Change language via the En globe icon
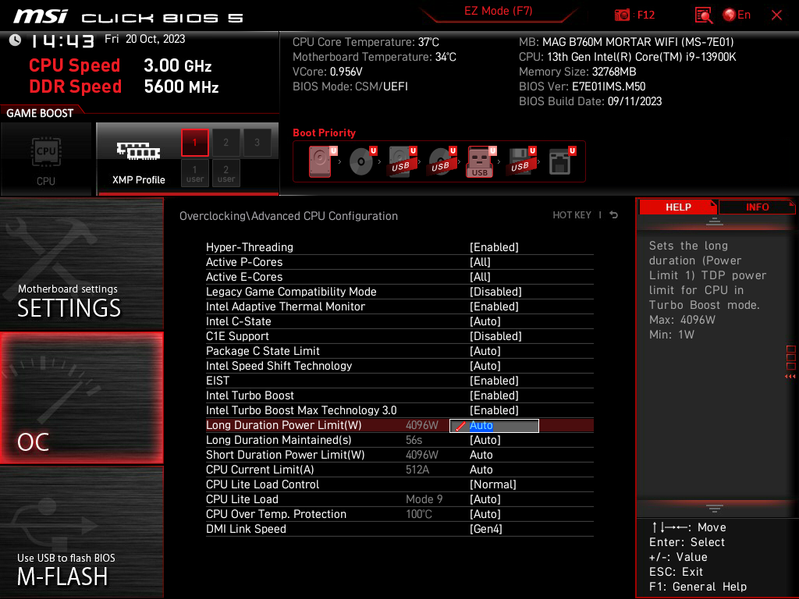The width and height of the screenshot is (799, 599). [736, 15]
